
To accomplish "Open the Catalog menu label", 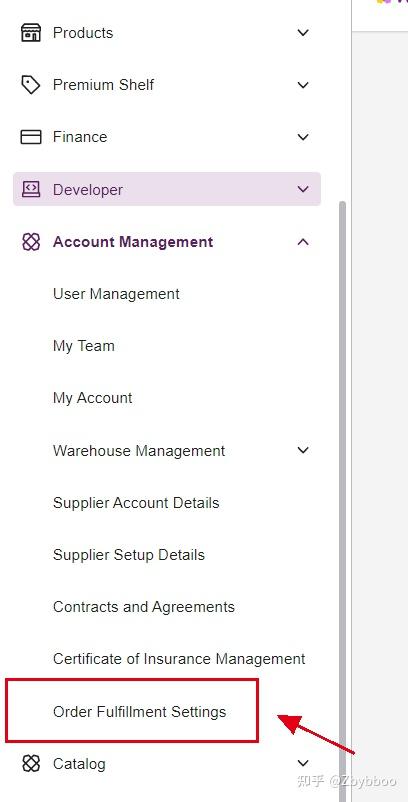I will (79, 764).
